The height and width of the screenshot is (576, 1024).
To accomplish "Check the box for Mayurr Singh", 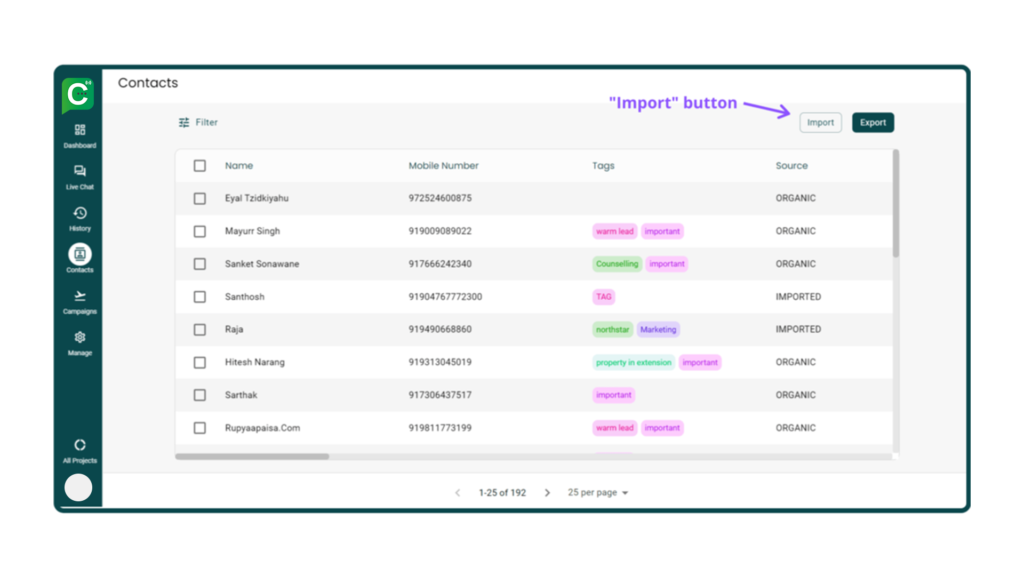I will 200,231.
